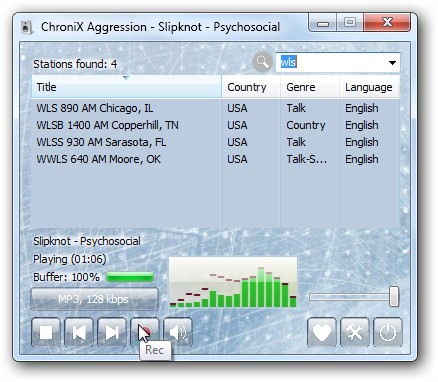This screenshot has height=382, width=438.
Task: Select WWLS 640 AM Moore, OK station
Action: (x=215, y=159)
